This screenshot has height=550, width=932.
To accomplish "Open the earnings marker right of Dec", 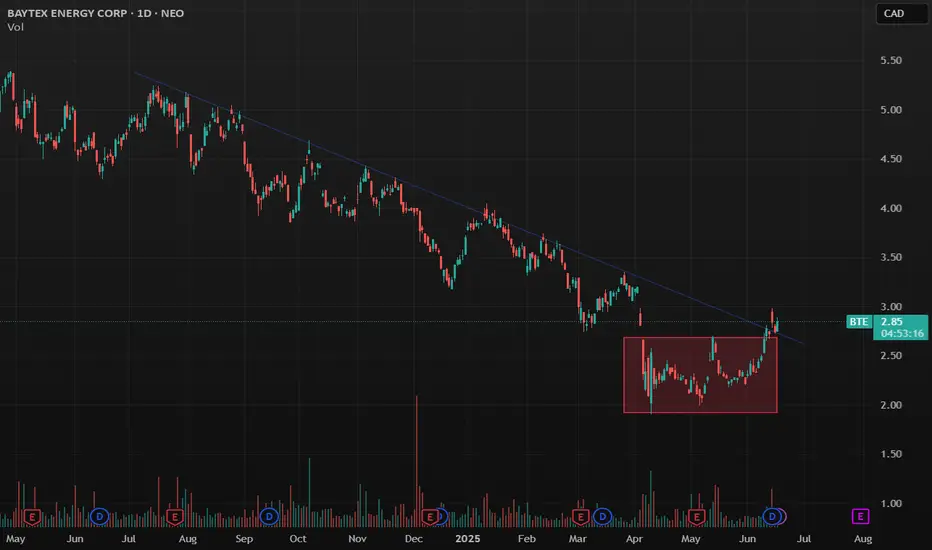I will tap(429, 517).
